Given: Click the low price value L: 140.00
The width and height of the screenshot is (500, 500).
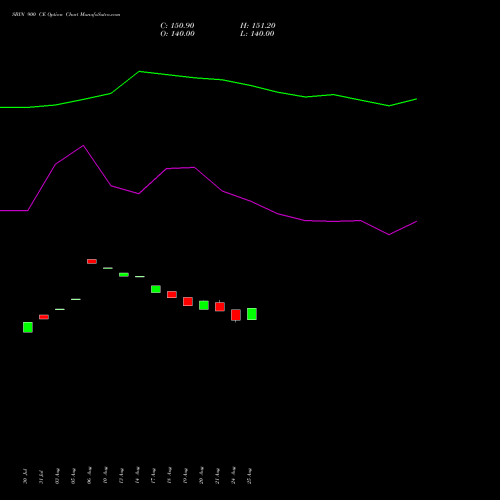Looking at the screenshot, I should pos(257,34).
